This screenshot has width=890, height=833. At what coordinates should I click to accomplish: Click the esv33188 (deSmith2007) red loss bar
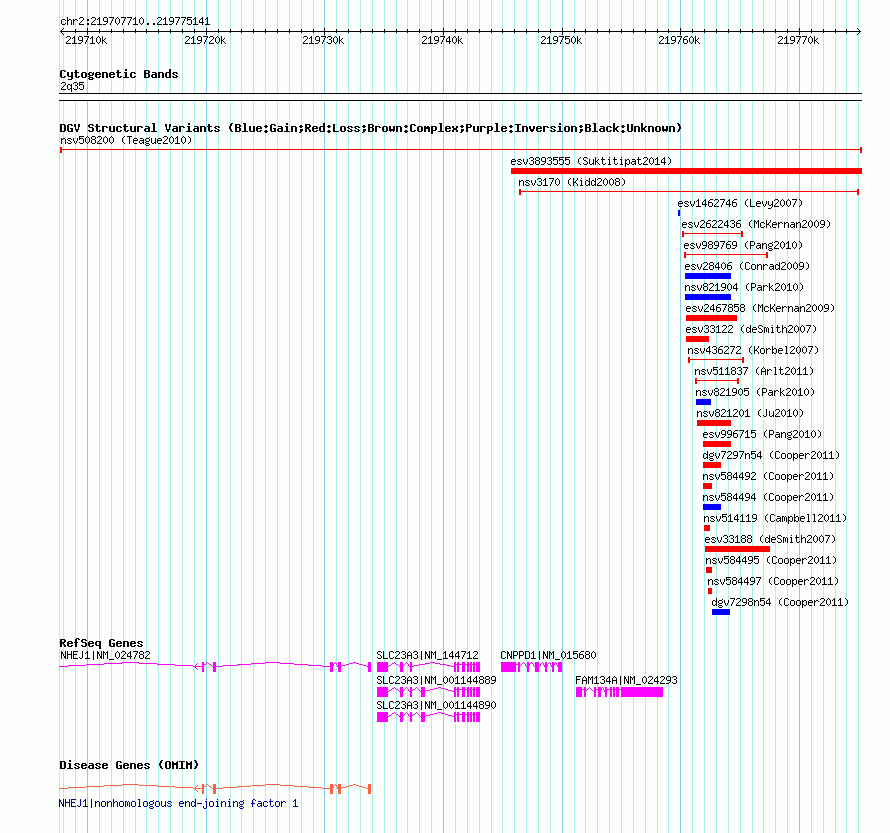click(x=737, y=549)
